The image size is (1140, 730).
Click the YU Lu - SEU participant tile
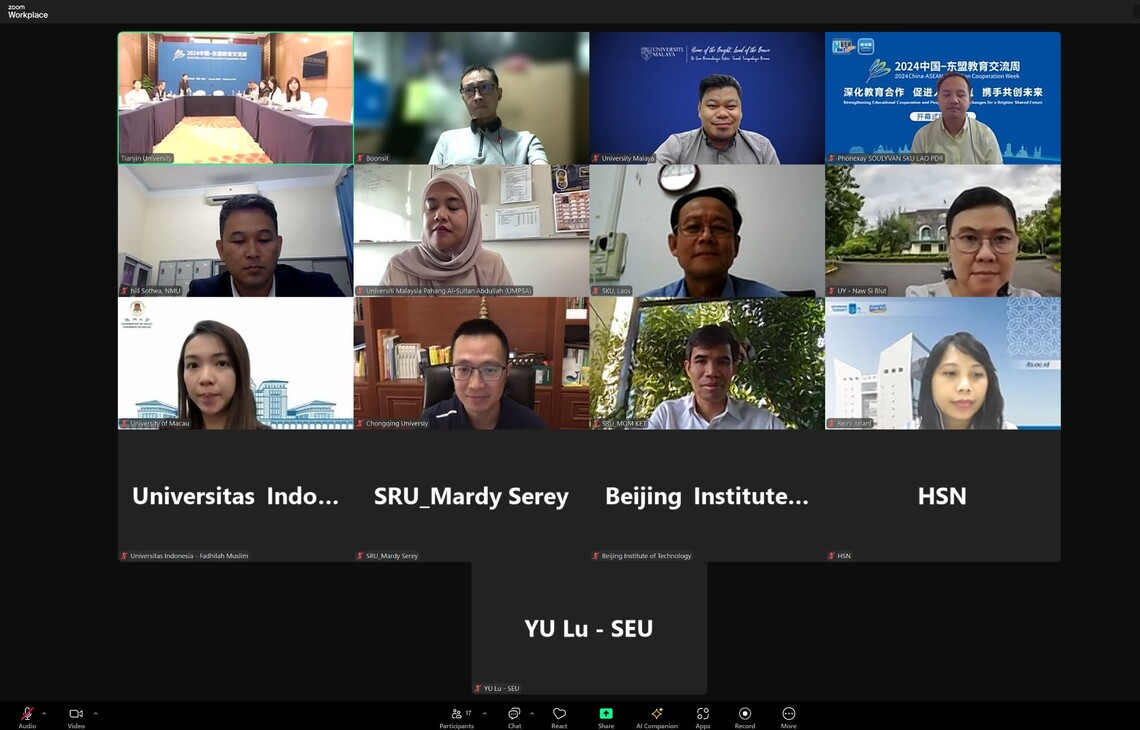(x=589, y=628)
